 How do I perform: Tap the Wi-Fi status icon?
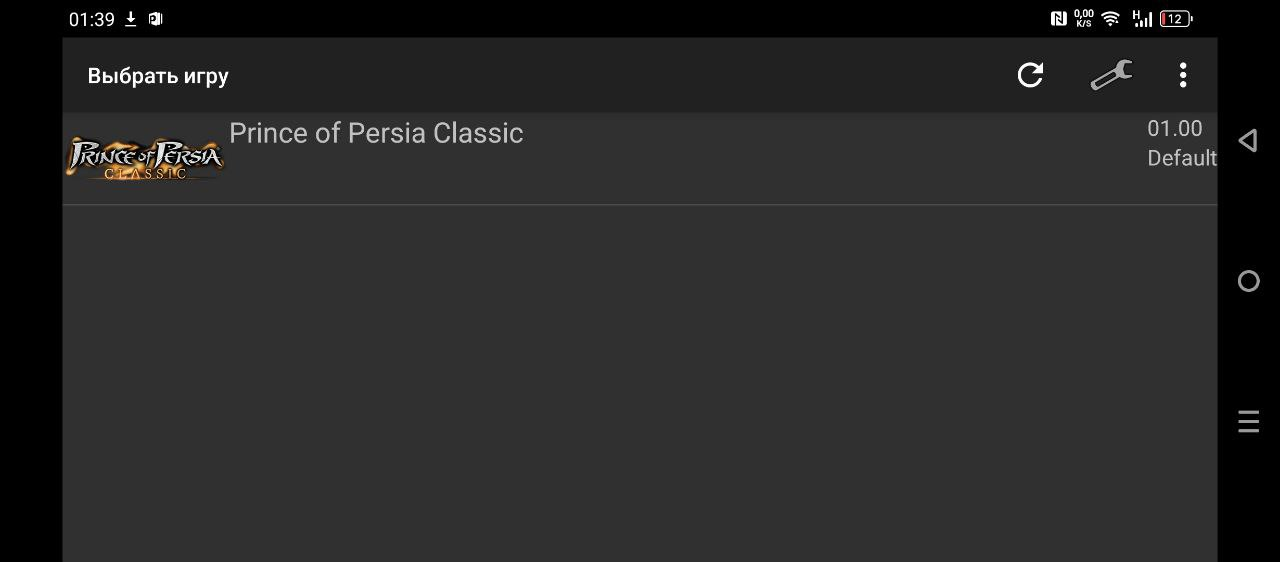1110,19
